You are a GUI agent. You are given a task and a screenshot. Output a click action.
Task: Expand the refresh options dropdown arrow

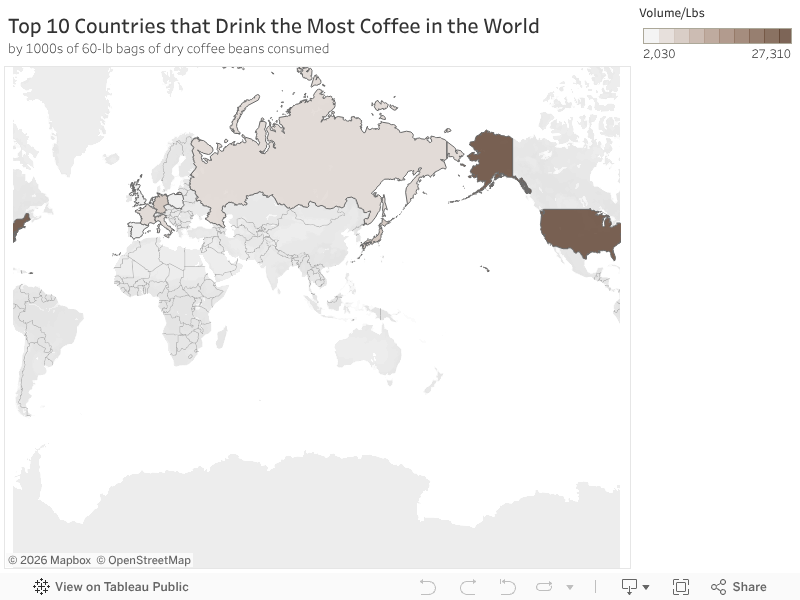[x=570, y=587]
